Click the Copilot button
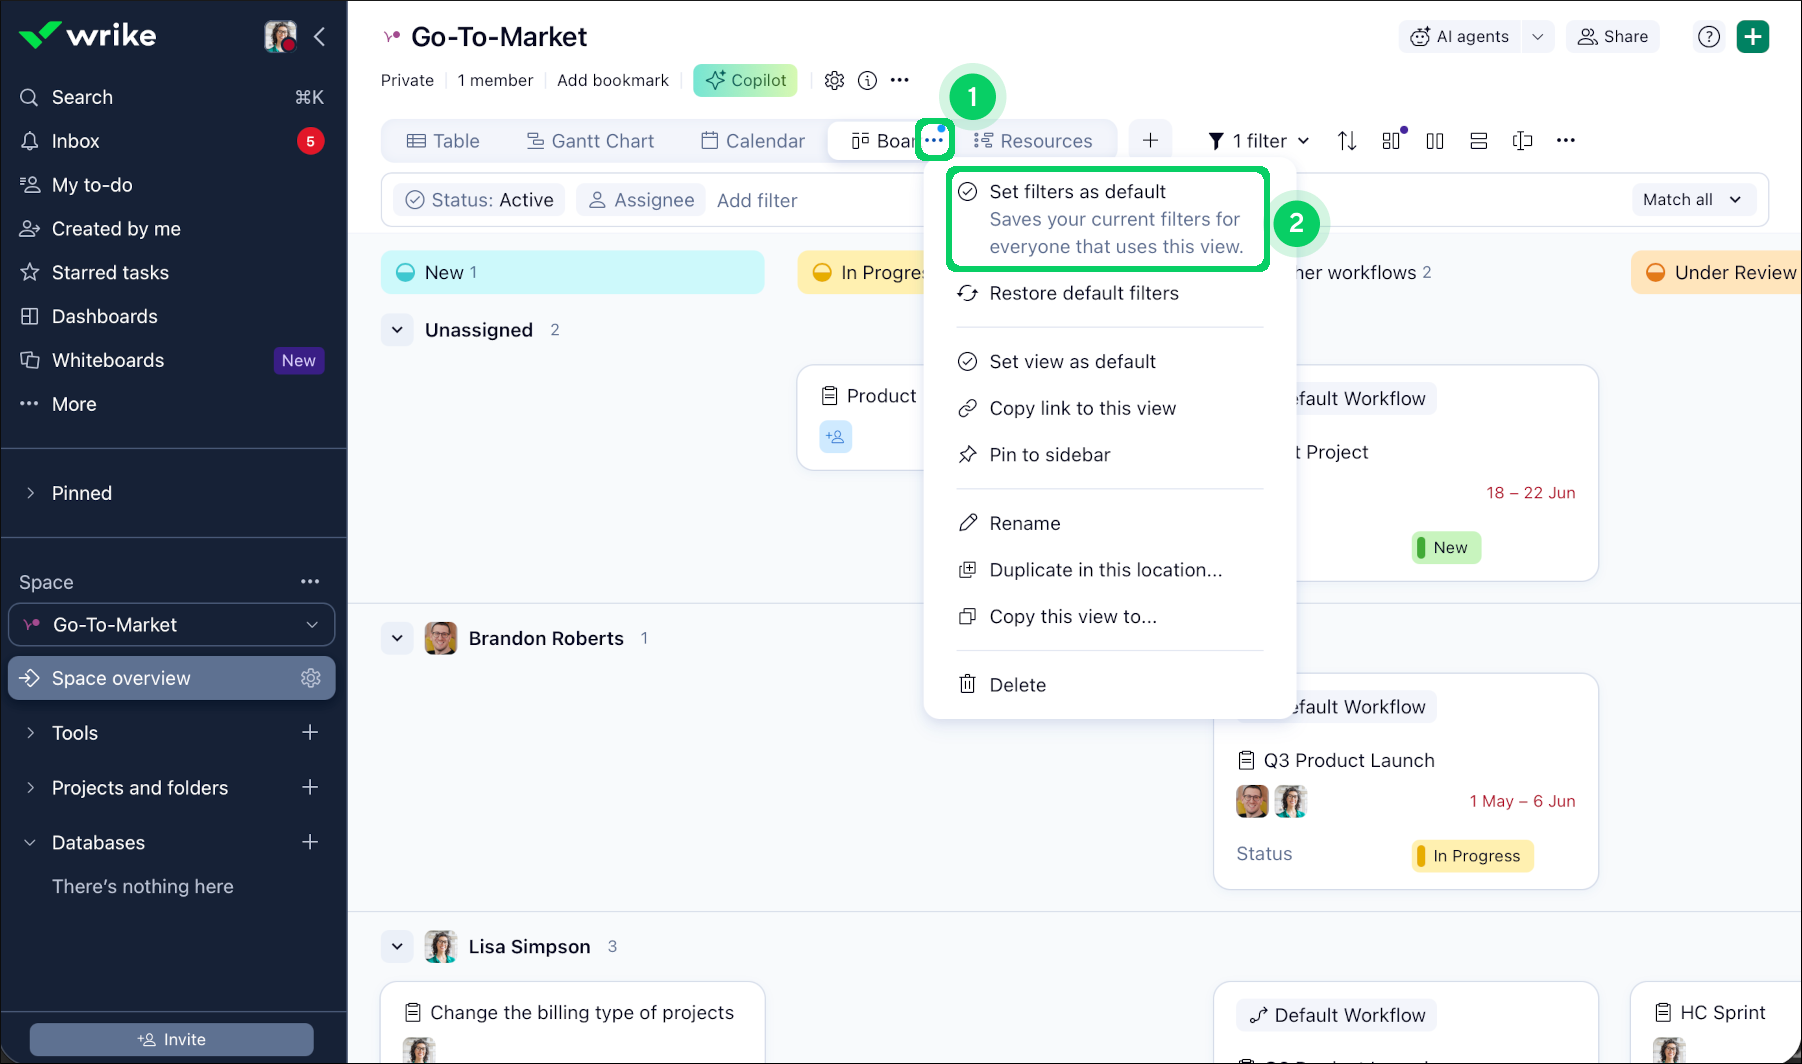1802x1064 pixels. pos(745,81)
